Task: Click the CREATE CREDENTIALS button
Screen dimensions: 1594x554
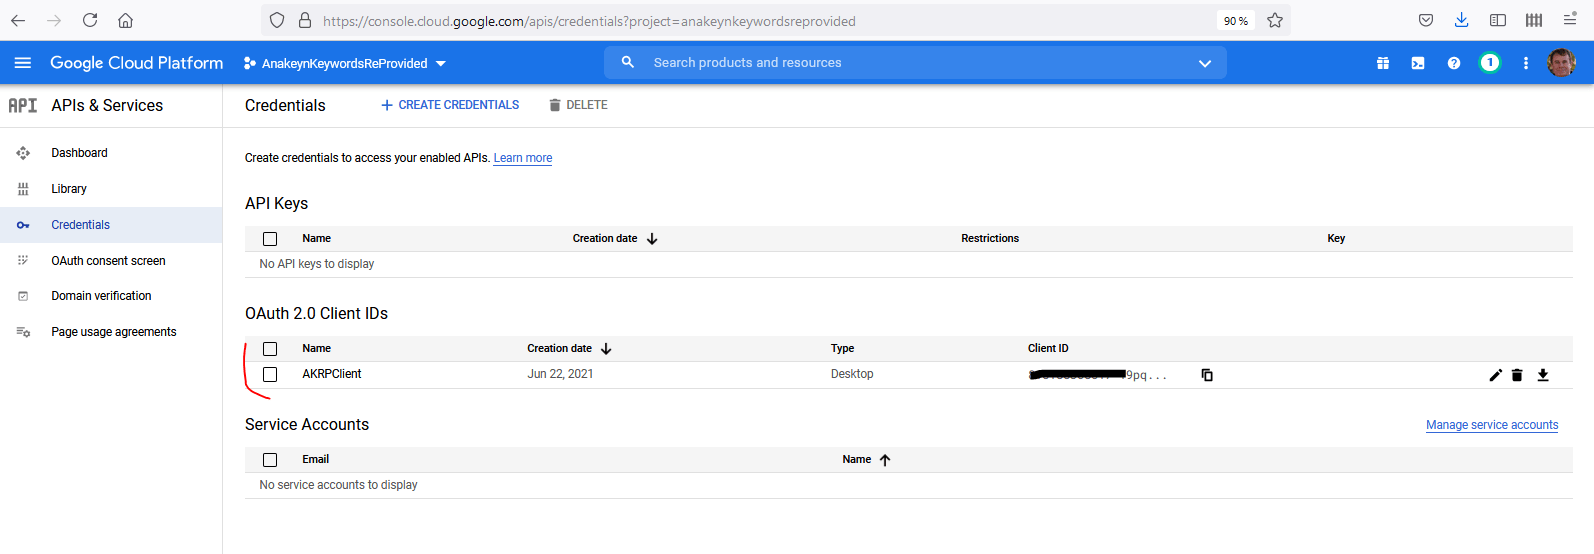Action: click(450, 105)
